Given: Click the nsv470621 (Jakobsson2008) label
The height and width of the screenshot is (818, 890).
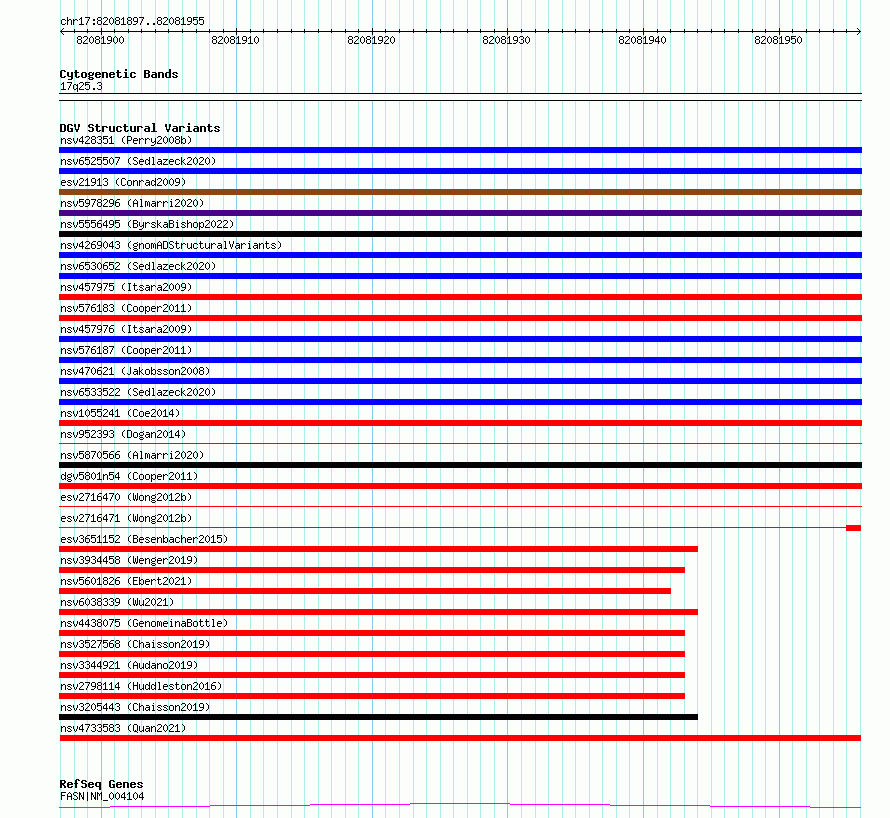Looking at the screenshot, I should [x=135, y=371].
